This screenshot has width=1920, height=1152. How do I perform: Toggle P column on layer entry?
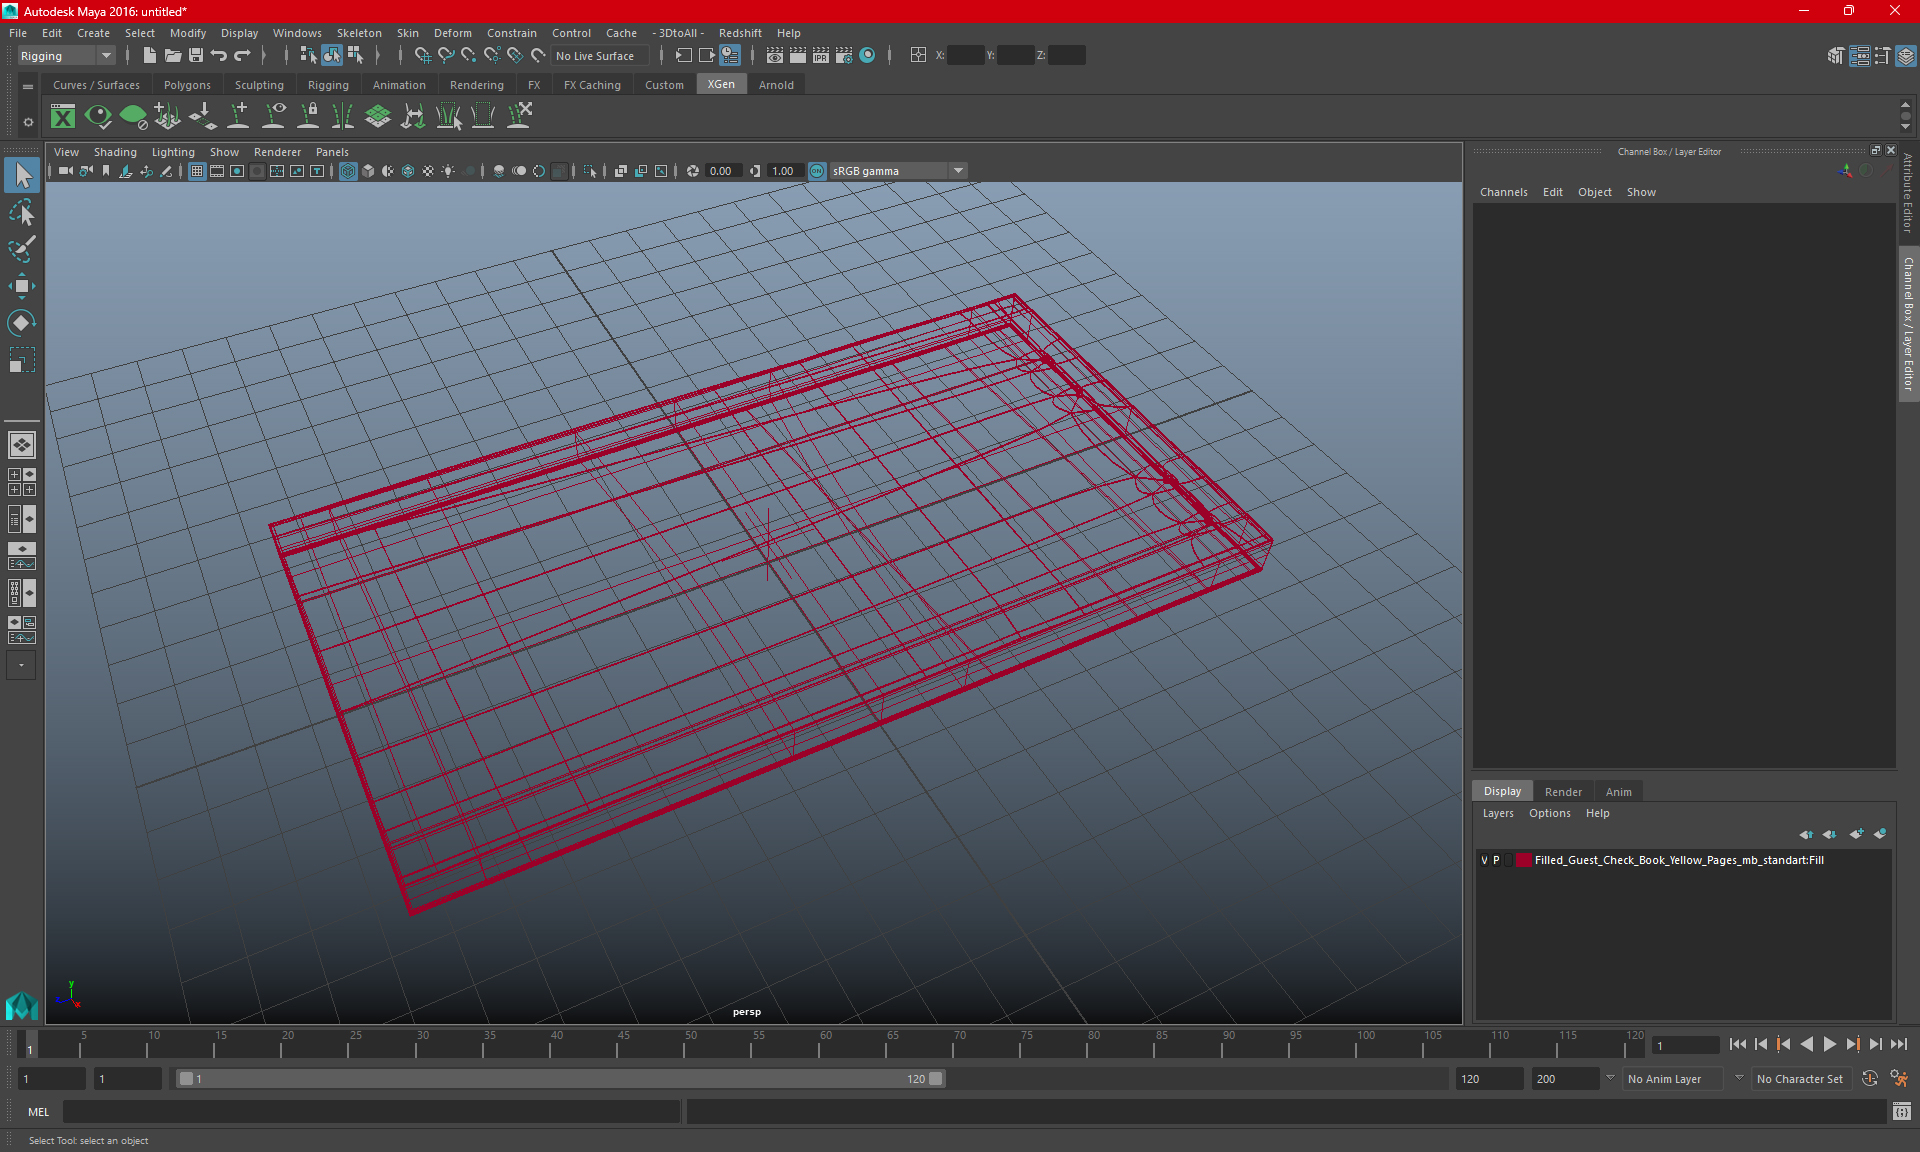tap(1498, 860)
